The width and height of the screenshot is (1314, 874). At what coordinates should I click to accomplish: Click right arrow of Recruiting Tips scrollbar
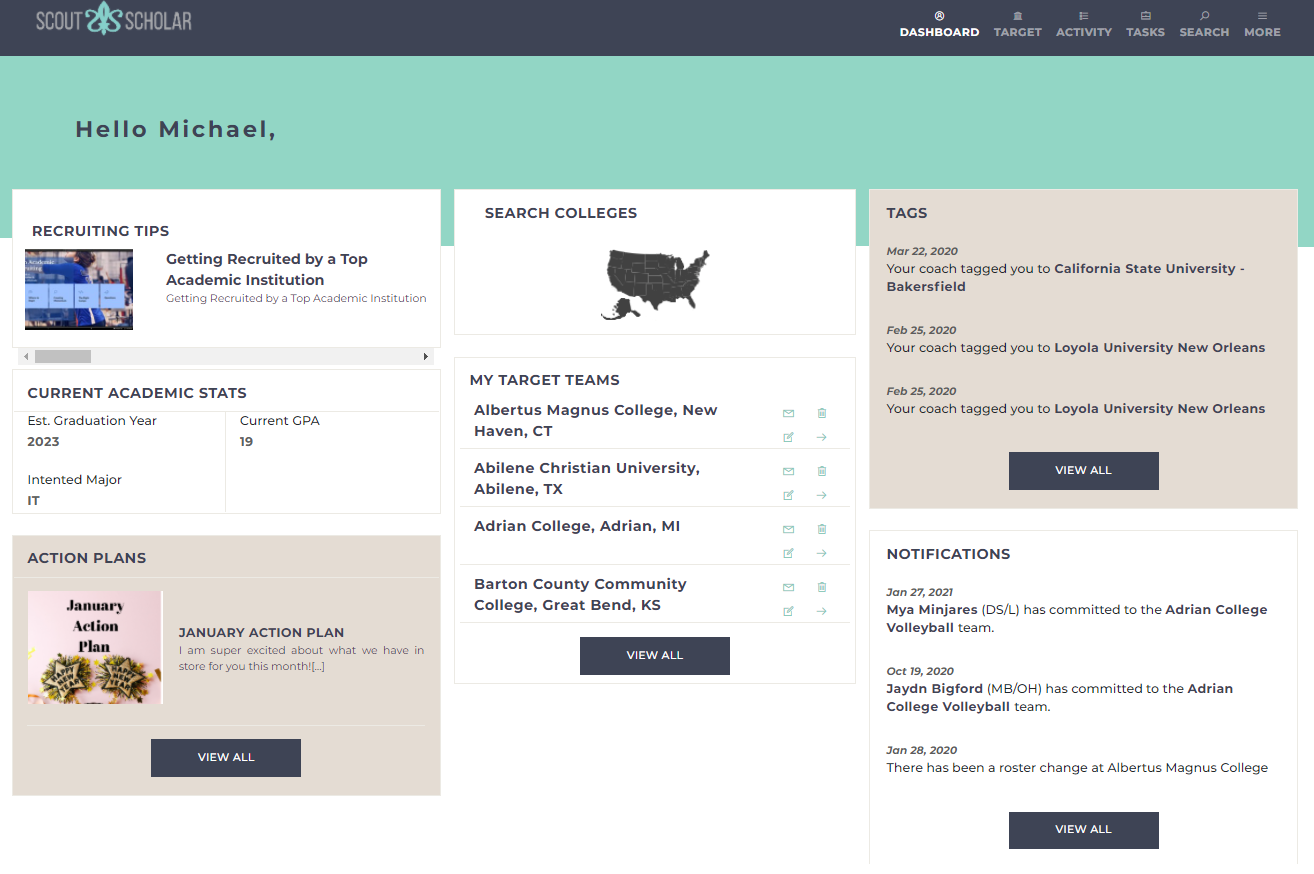point(425,356)
